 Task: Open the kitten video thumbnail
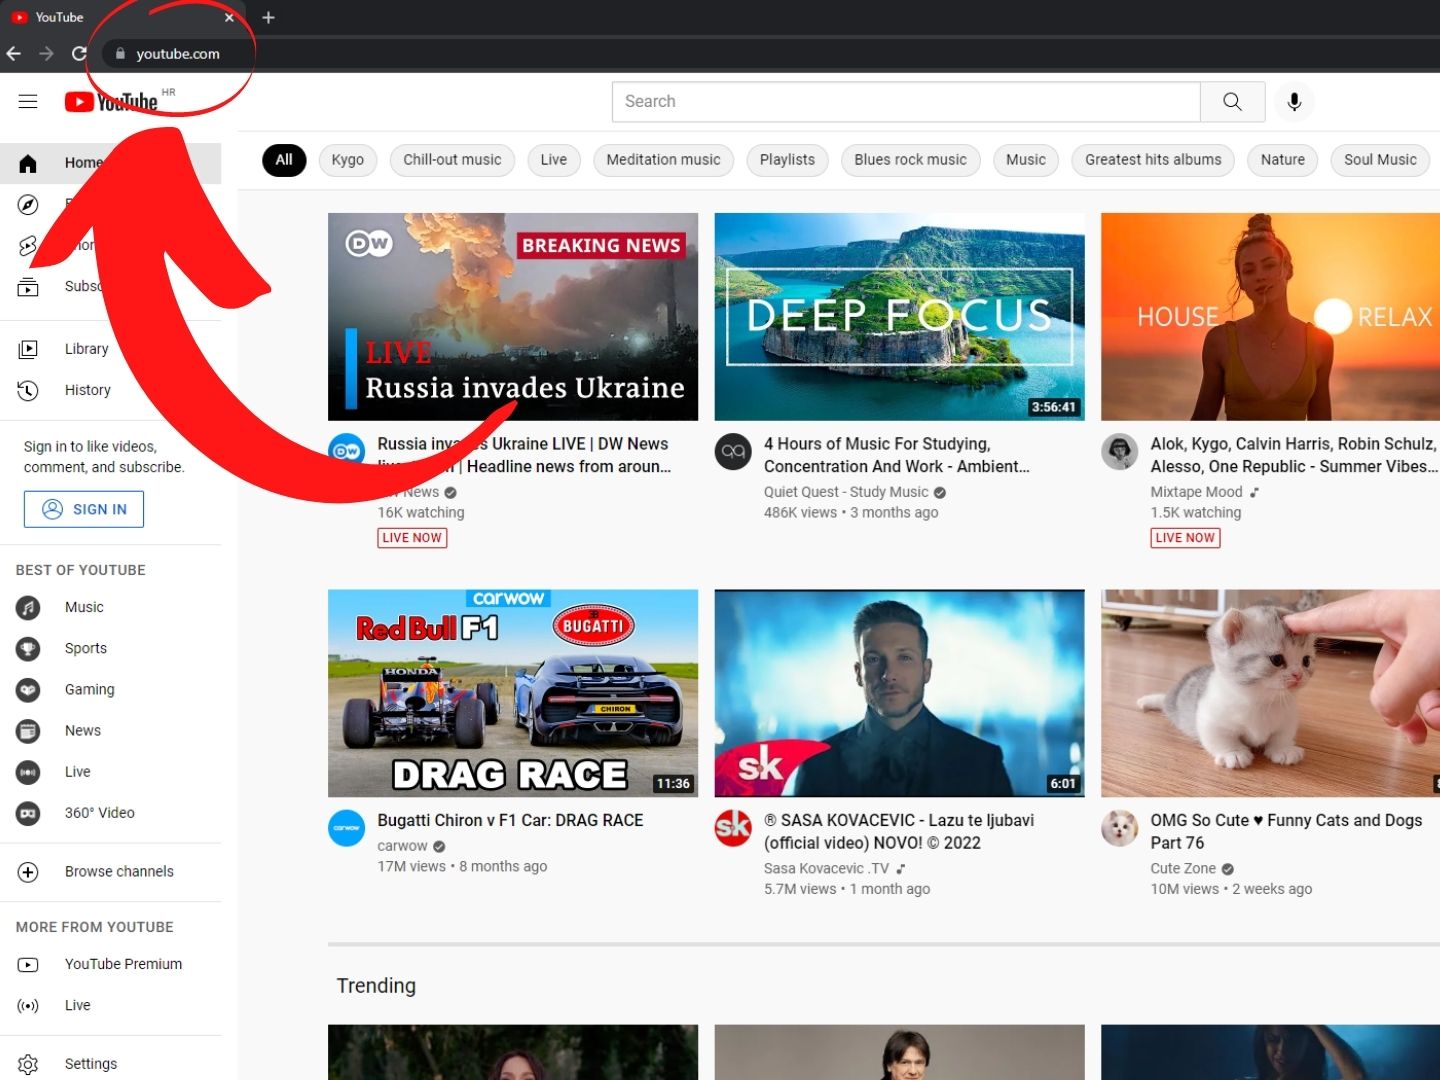(1271, 693)
